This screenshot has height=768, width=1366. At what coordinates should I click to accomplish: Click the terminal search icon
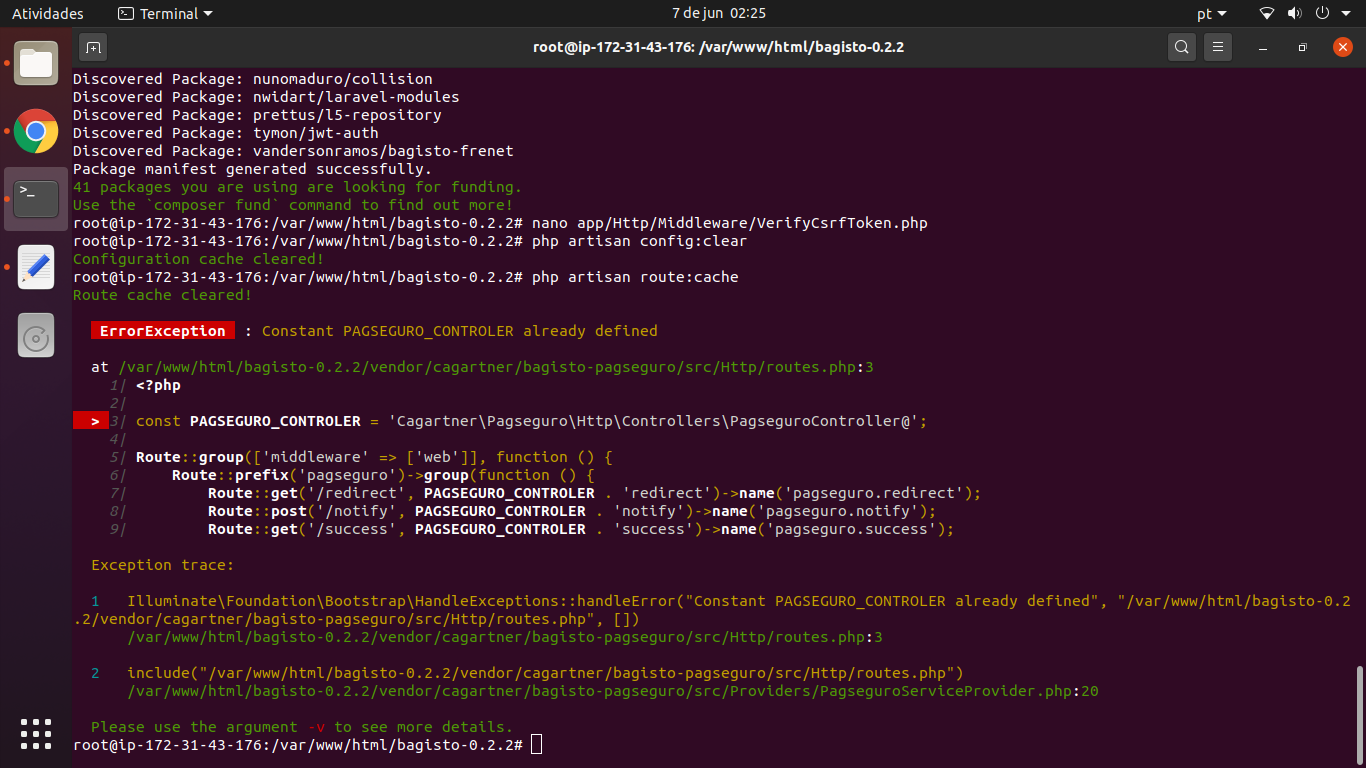pos(1182,47)
